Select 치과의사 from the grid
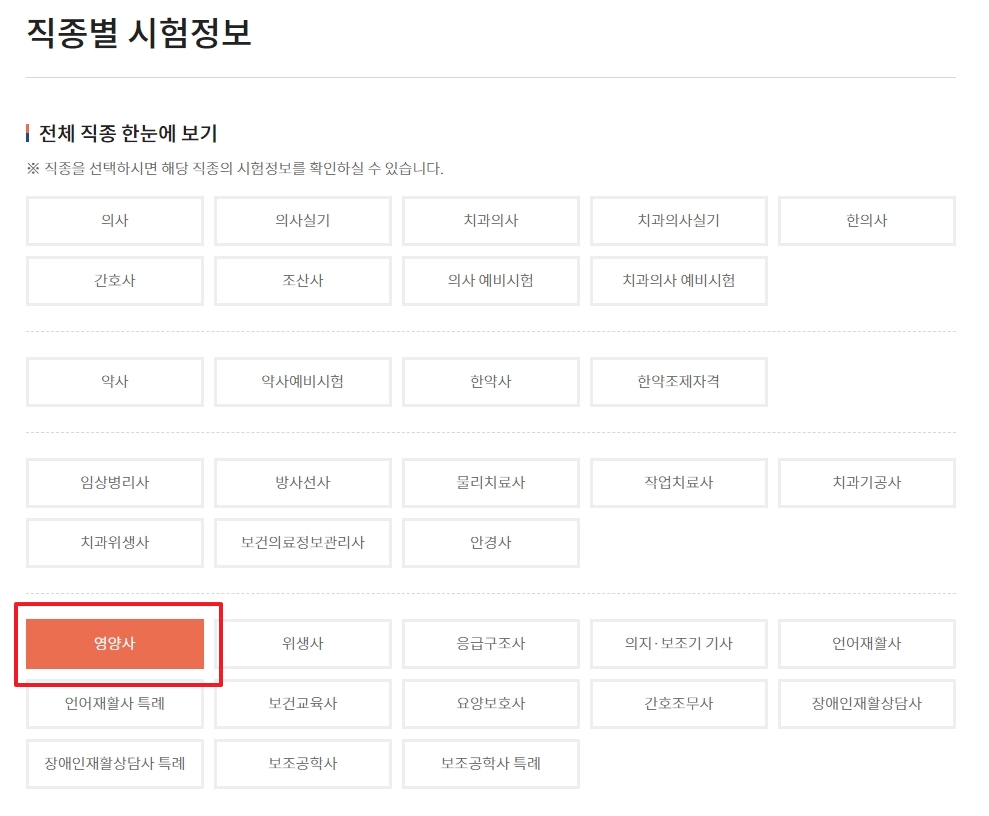Screen dimensions: 989x816 pos(490,221)
